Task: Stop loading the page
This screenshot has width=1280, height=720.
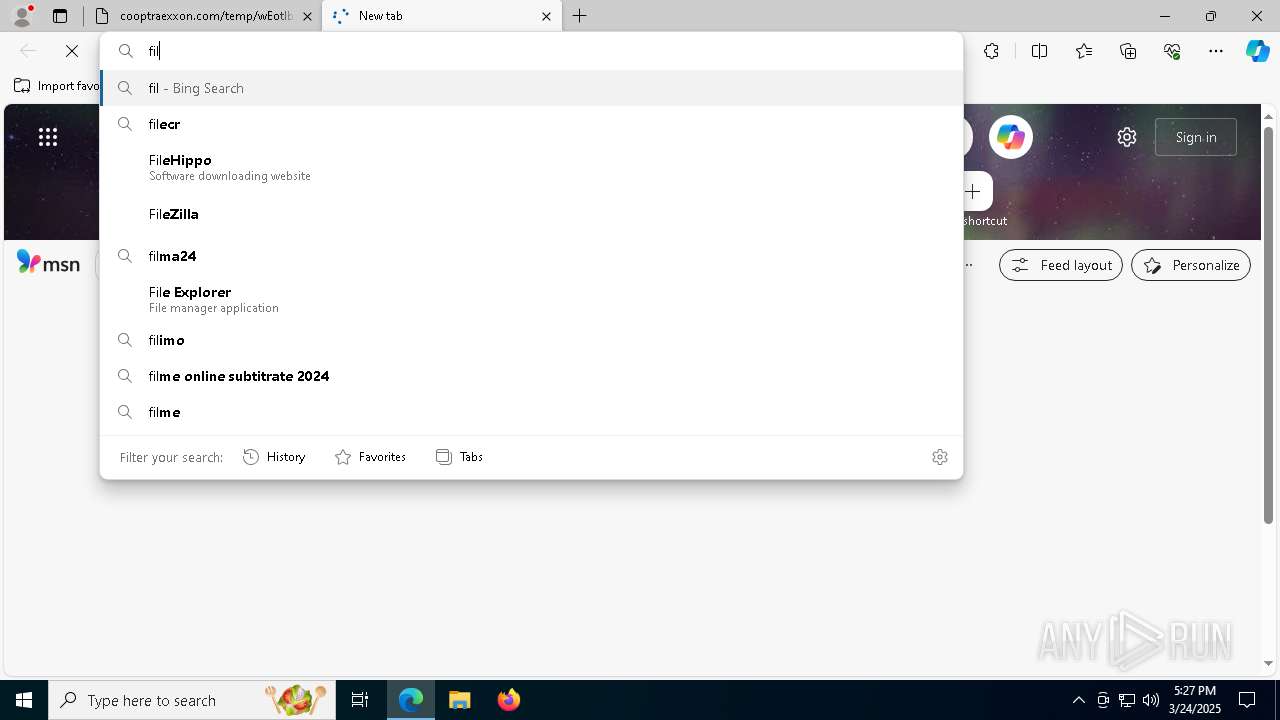Action: click(72, 51)
